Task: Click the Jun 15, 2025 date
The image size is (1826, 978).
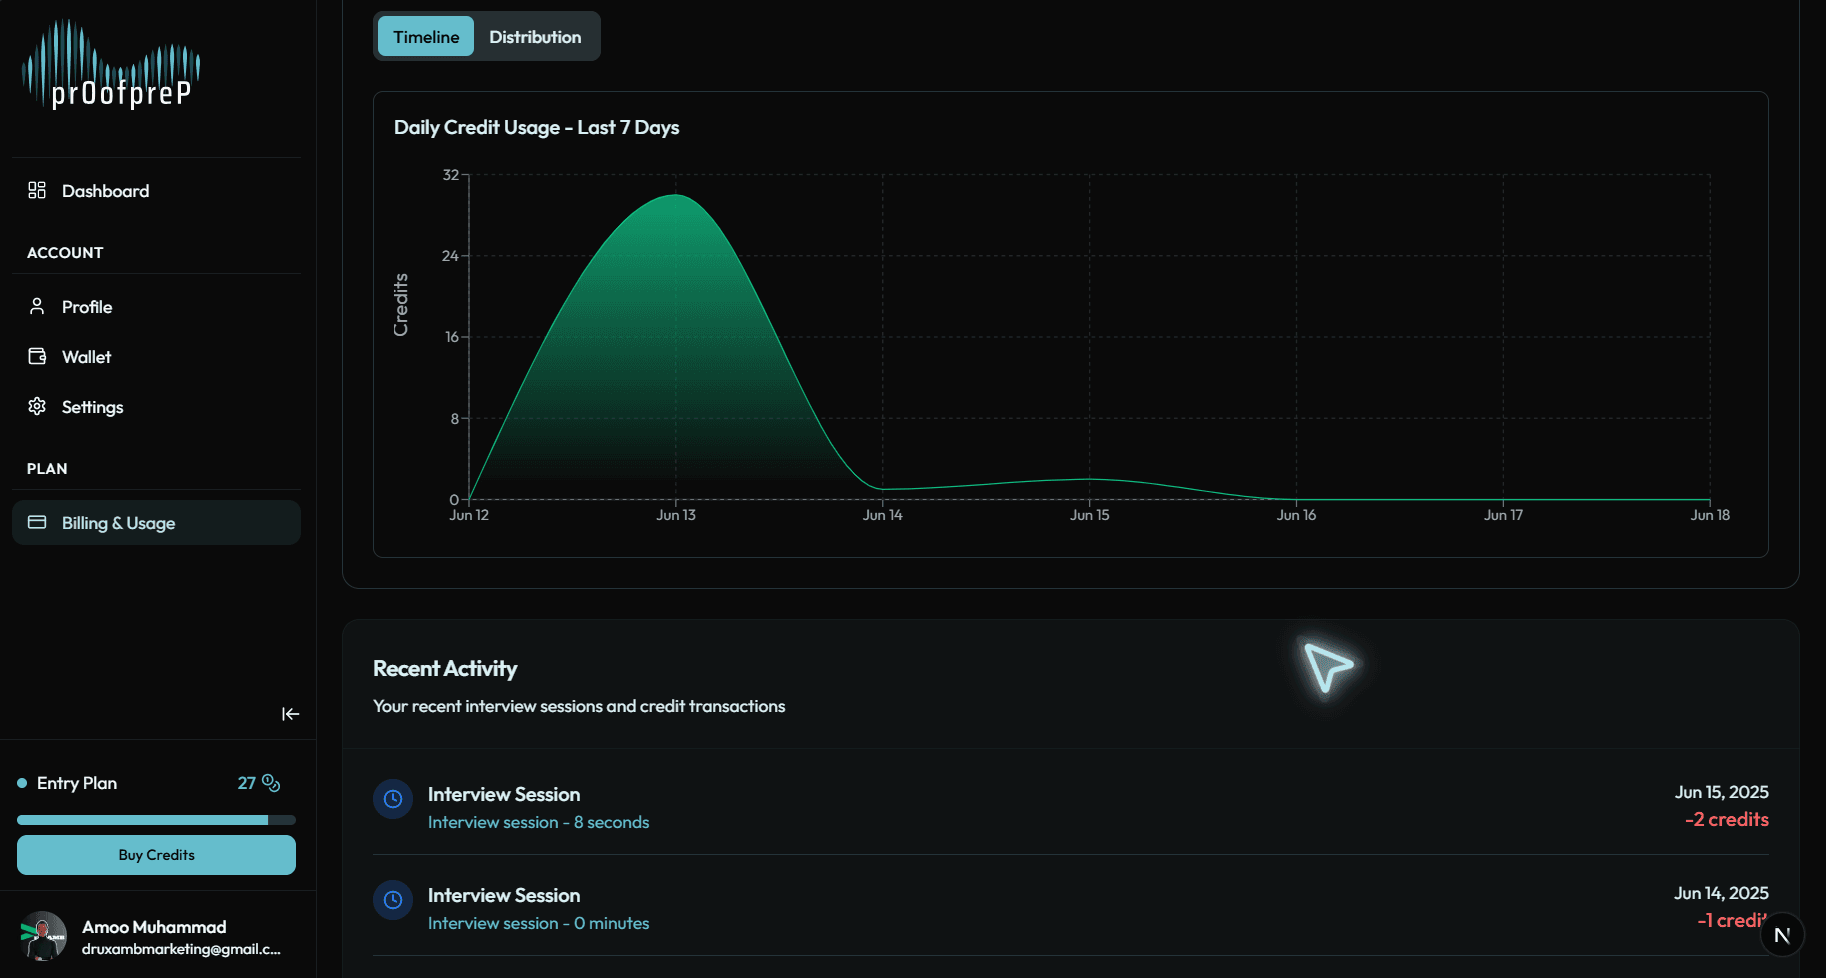Action: pos(1722,792)
